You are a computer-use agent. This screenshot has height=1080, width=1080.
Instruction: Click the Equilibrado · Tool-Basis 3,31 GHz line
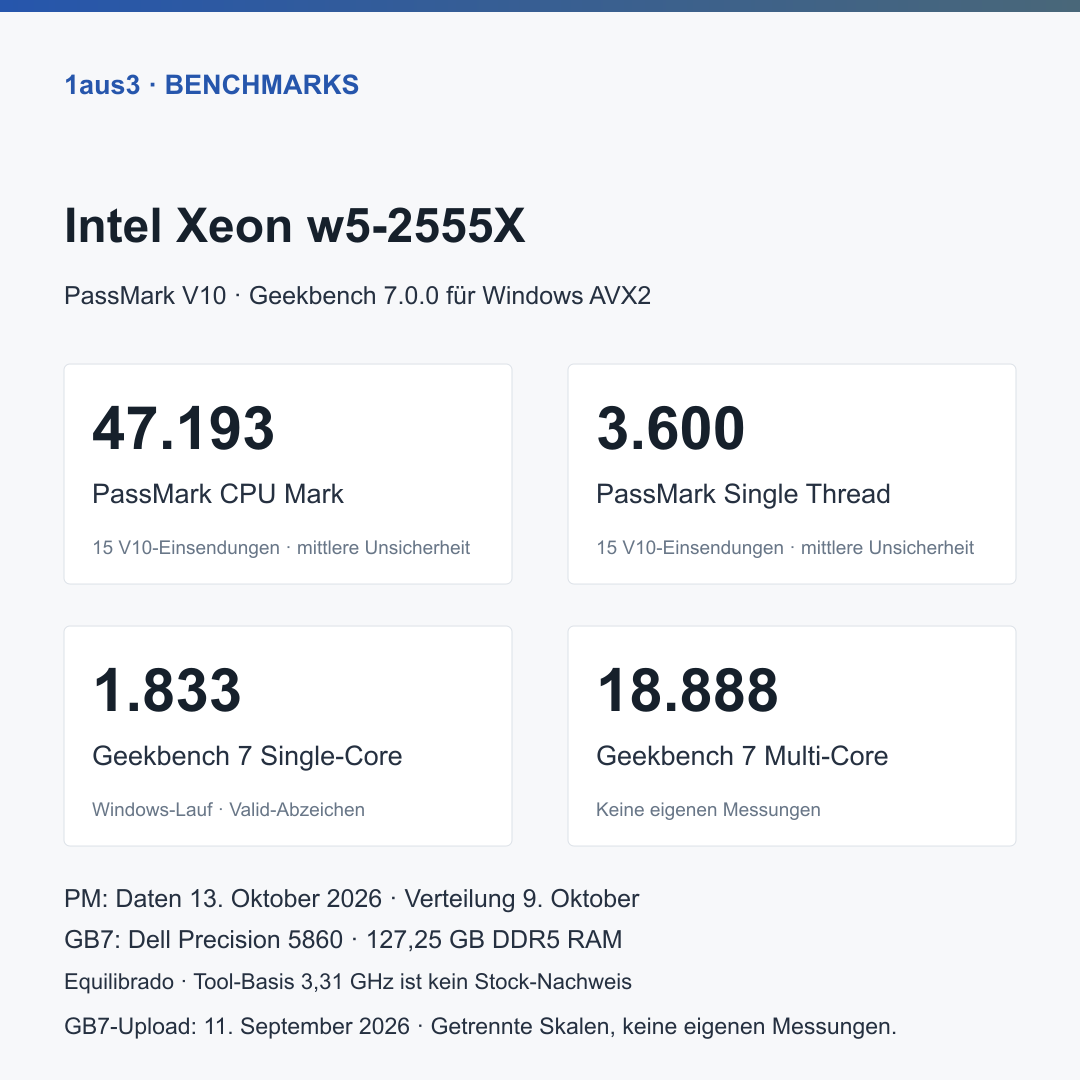(x=348, y=982)
